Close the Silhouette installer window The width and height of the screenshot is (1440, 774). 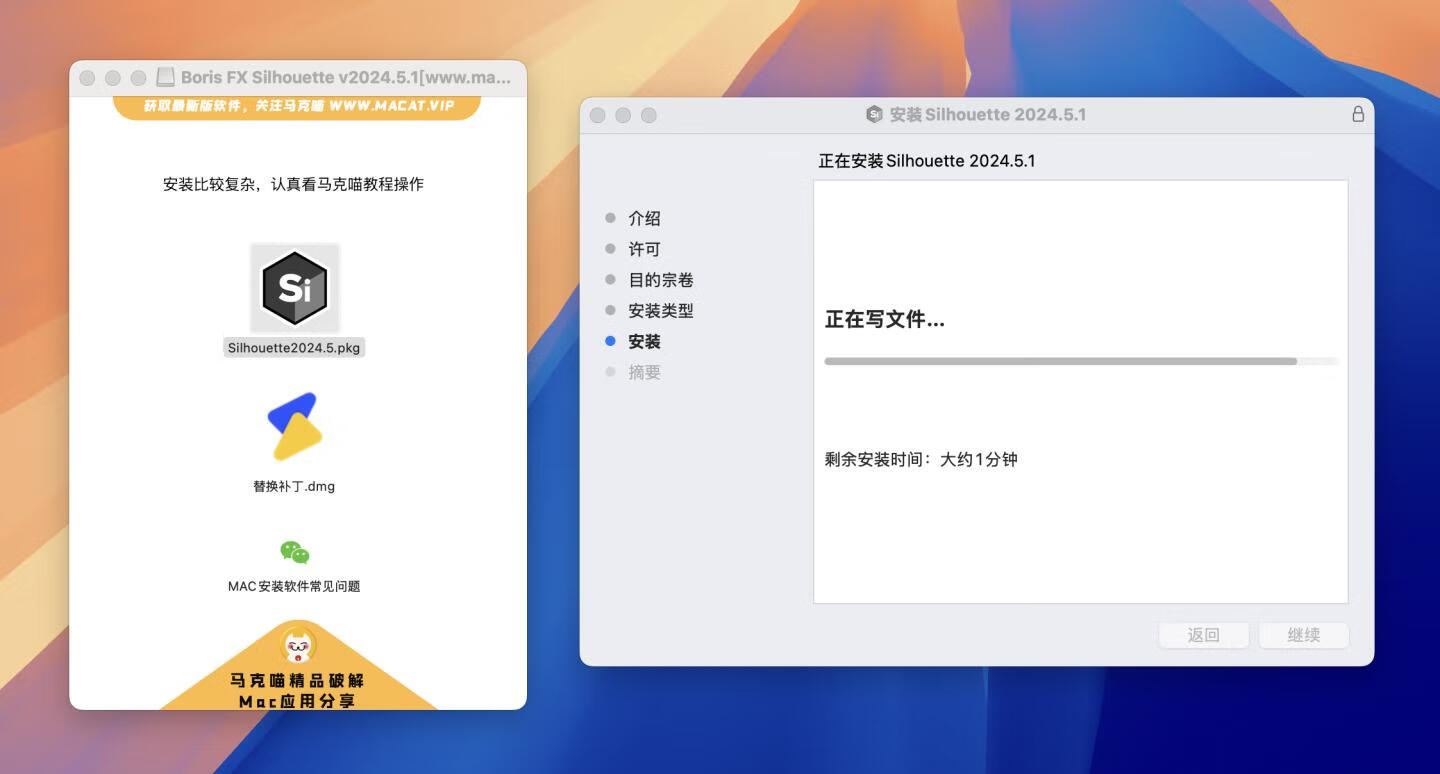tap(597, 115)
